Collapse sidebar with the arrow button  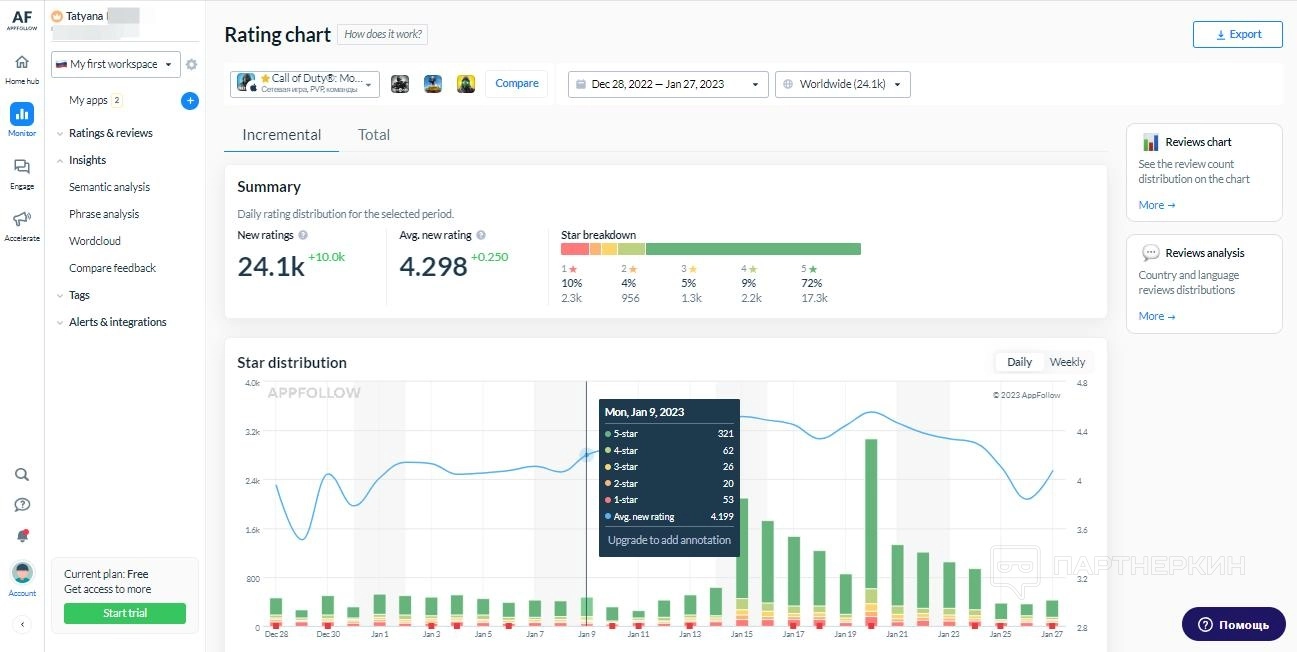[x=22, y=624]
